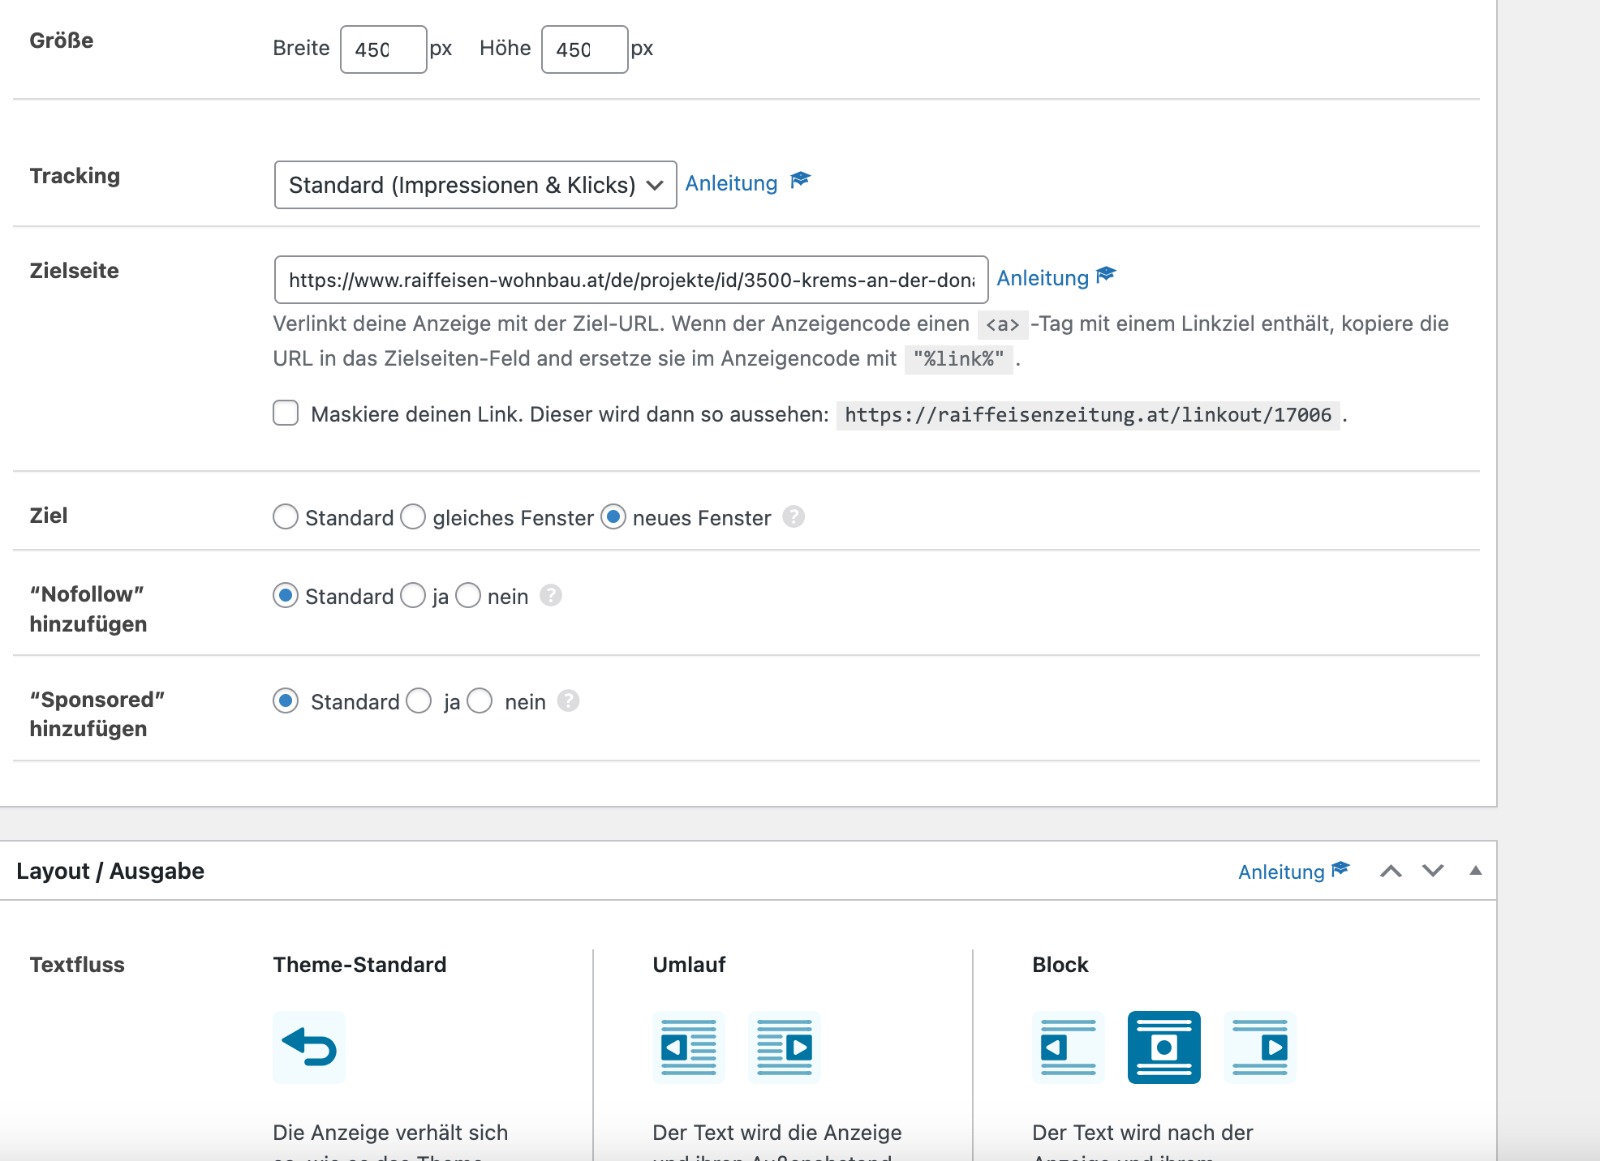Focus the Zielseite URL field
The image size is (1600, 1161).
tap(631, 280)
